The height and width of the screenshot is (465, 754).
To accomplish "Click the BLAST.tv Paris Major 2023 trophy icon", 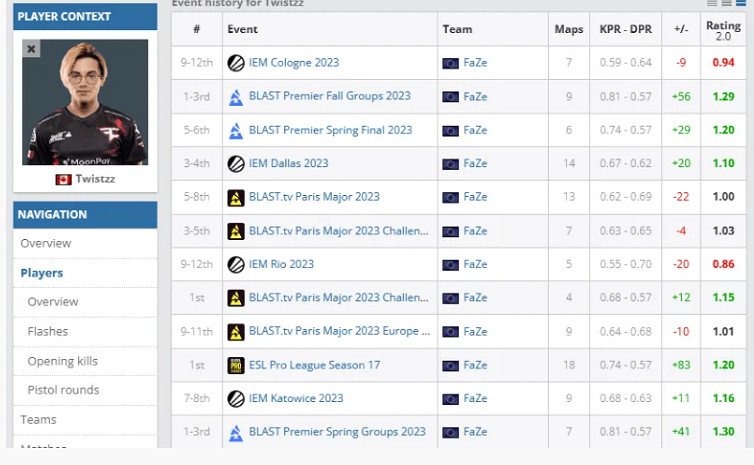I will click(x=236, y=197).
